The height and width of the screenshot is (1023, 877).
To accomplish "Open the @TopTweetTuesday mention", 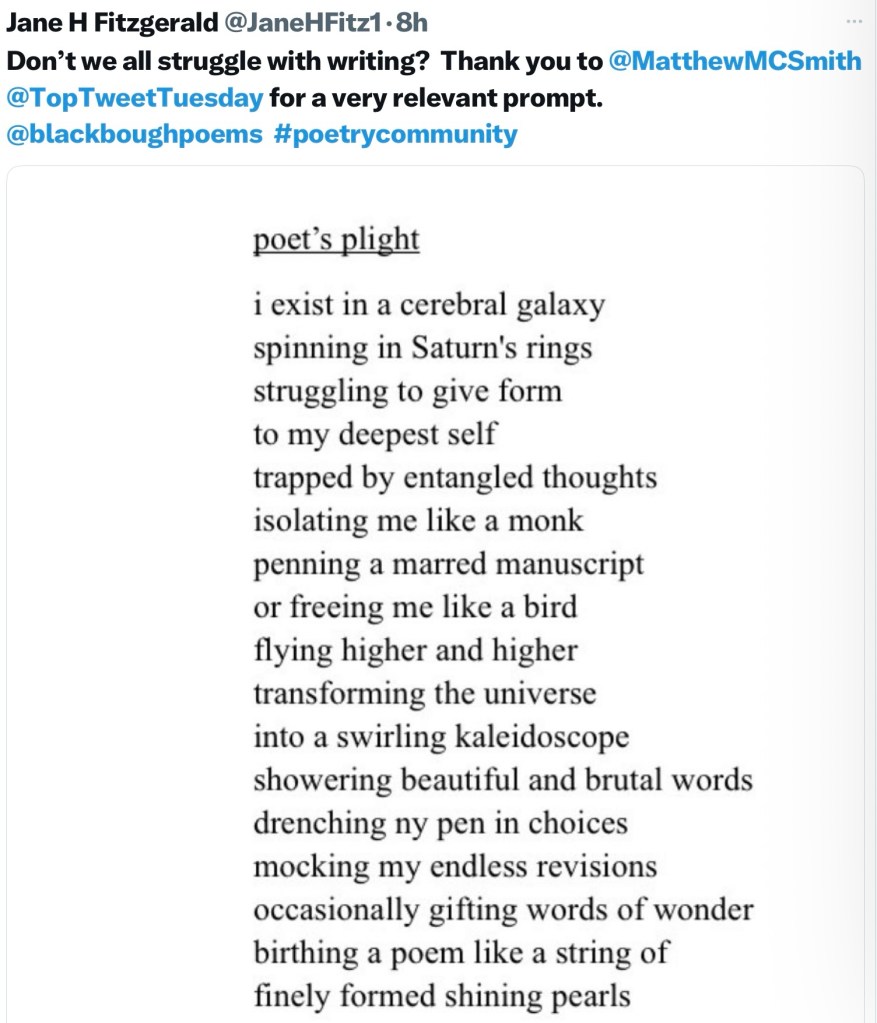I will click(x=135, y=98).
